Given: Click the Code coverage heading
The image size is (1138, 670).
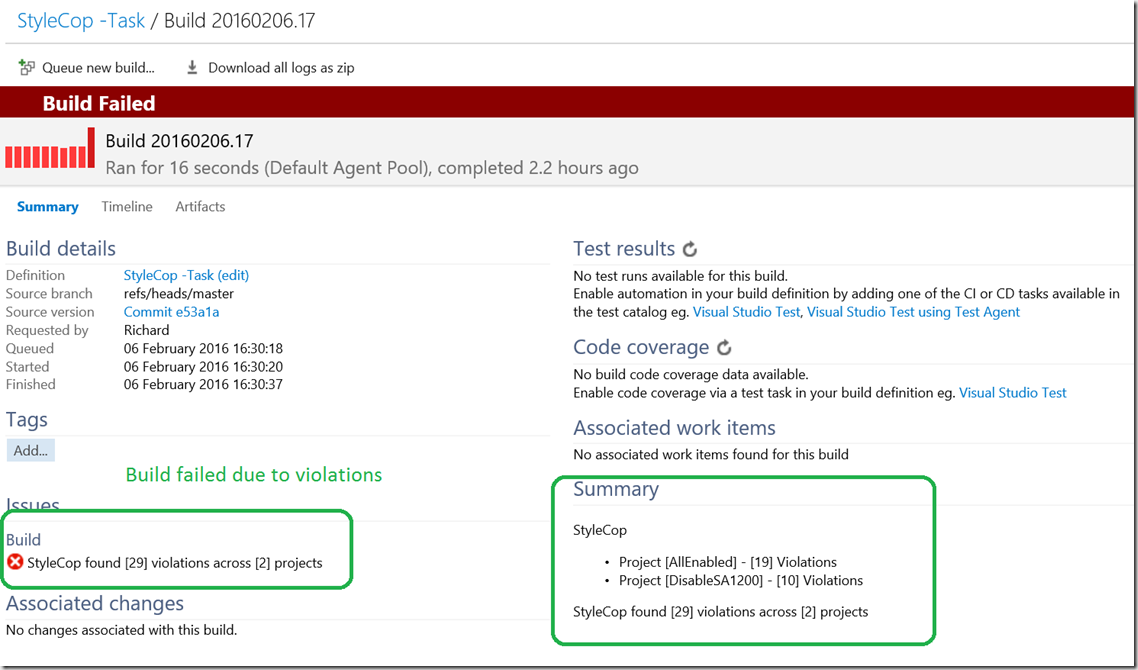Looking at the screenshot, I should [x=641, y=347].
